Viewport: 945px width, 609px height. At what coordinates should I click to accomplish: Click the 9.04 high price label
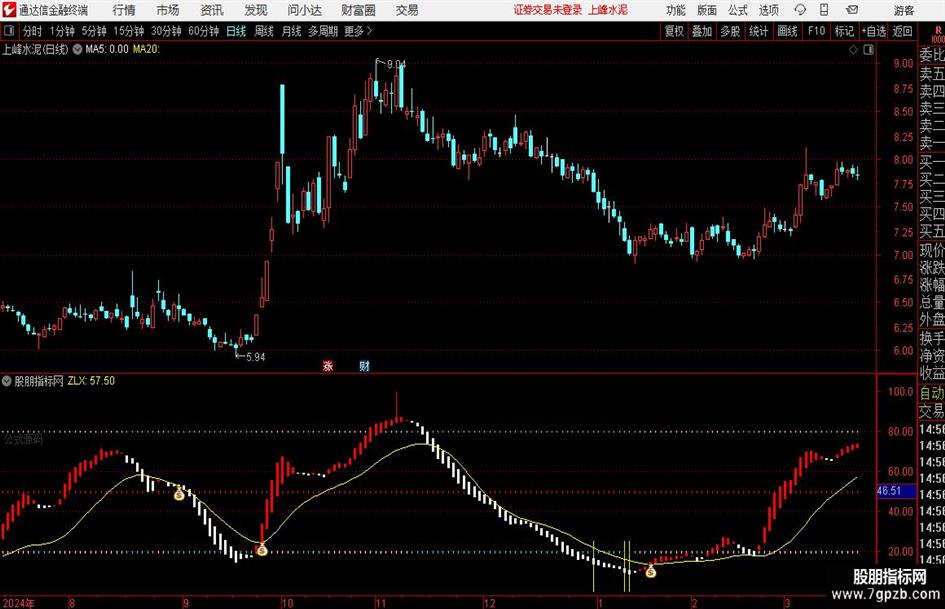(x=396, y=64)
